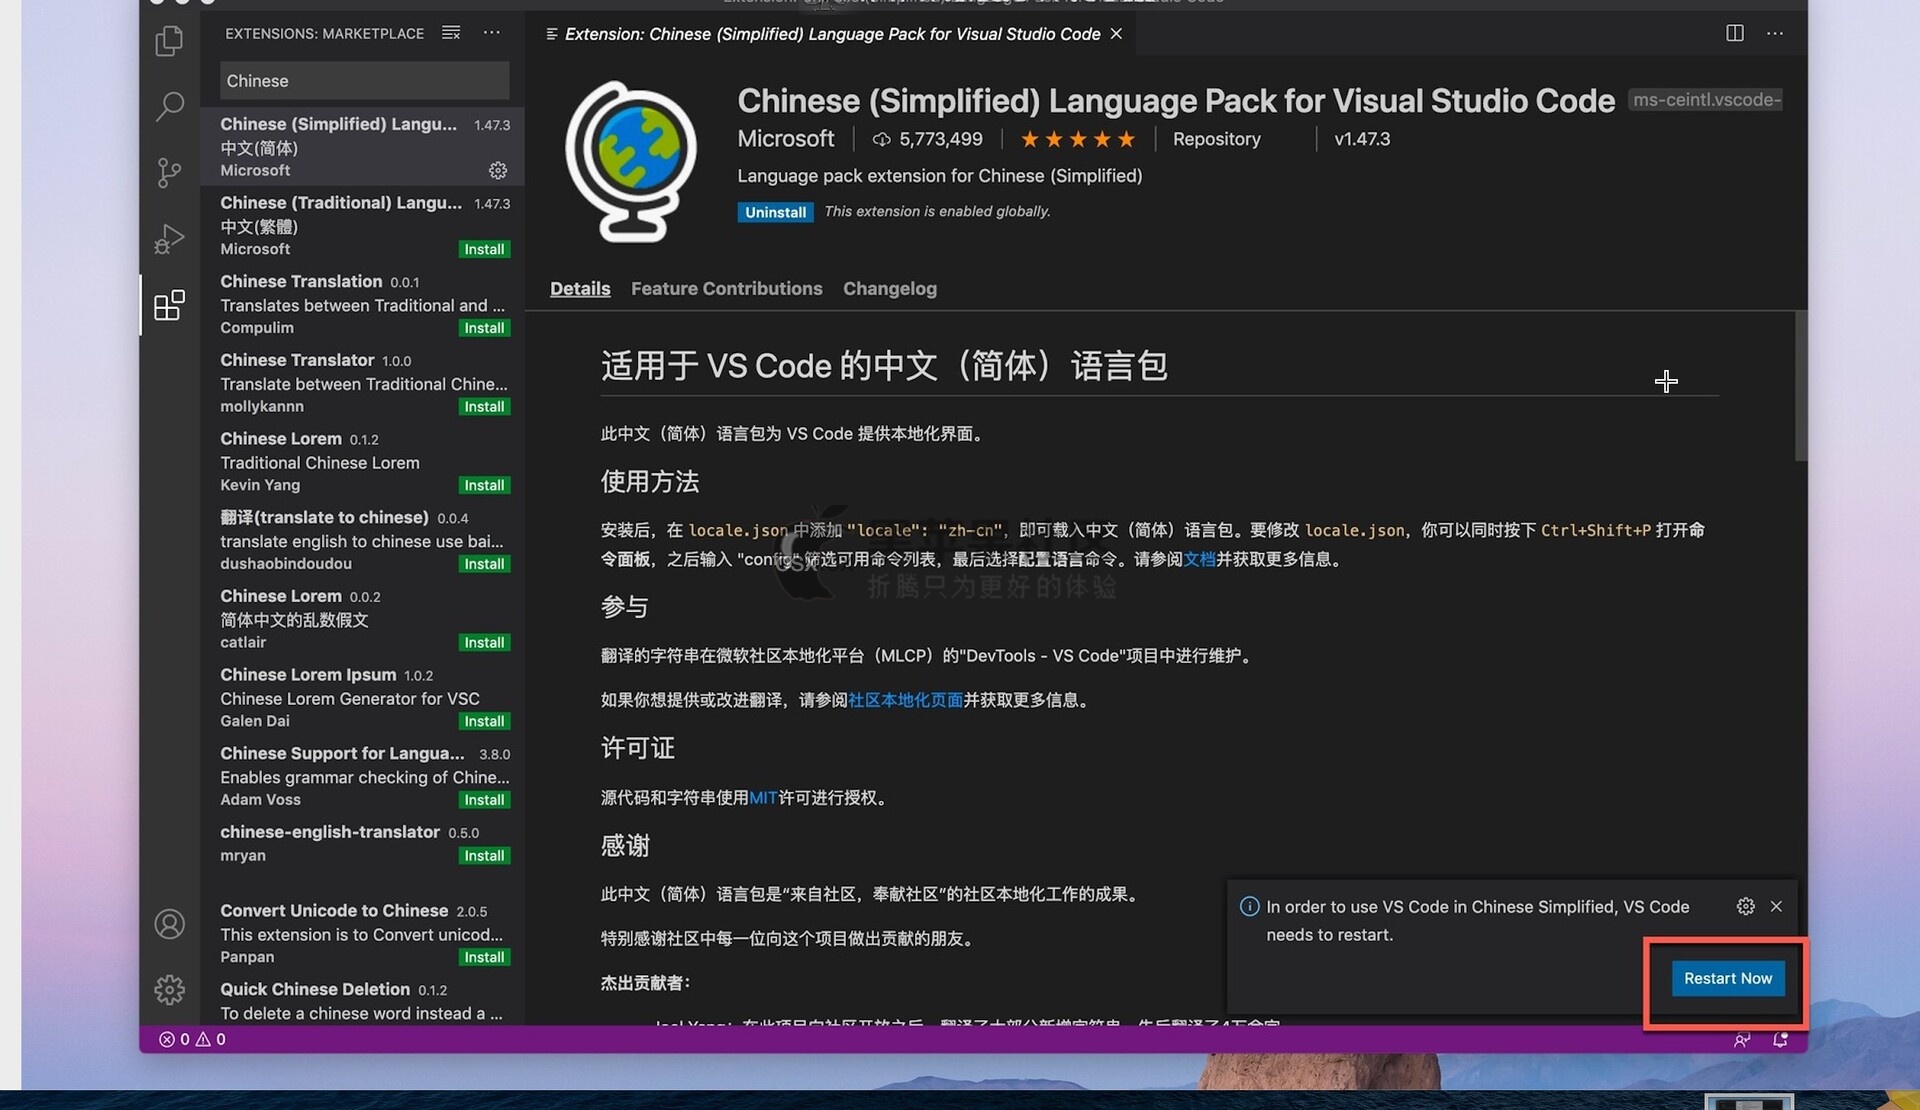Open the Search view in activity bar
1920x1110 pixels.
(x=169, y=106)
